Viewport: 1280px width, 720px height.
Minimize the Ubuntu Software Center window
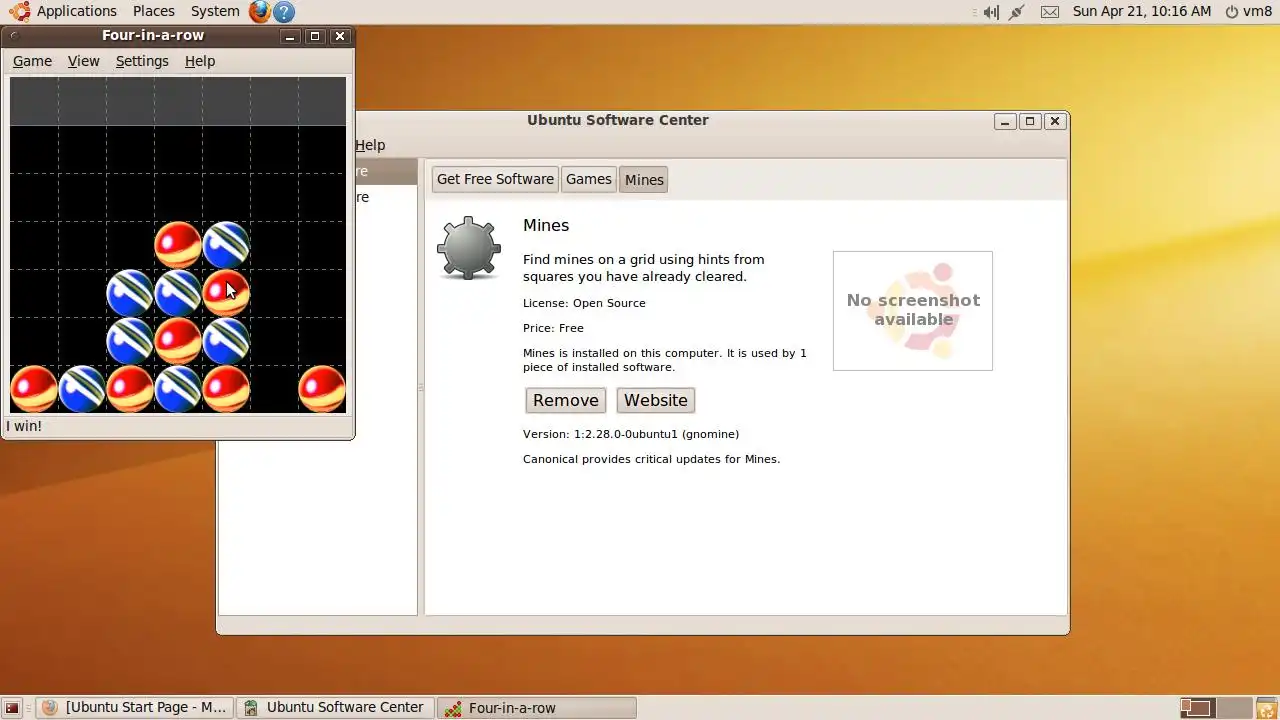click(1005, 121)
